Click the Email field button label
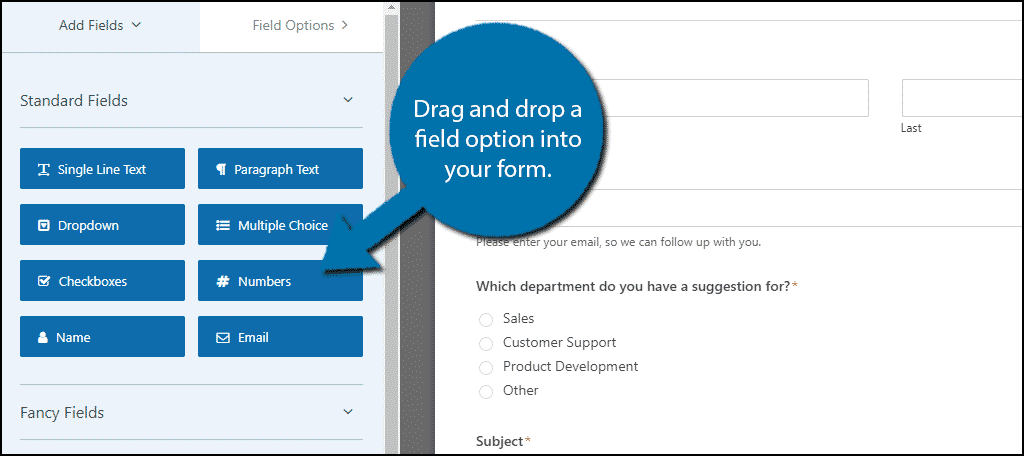The width and height of the screenshot is (1024, 456). (253, 338)
